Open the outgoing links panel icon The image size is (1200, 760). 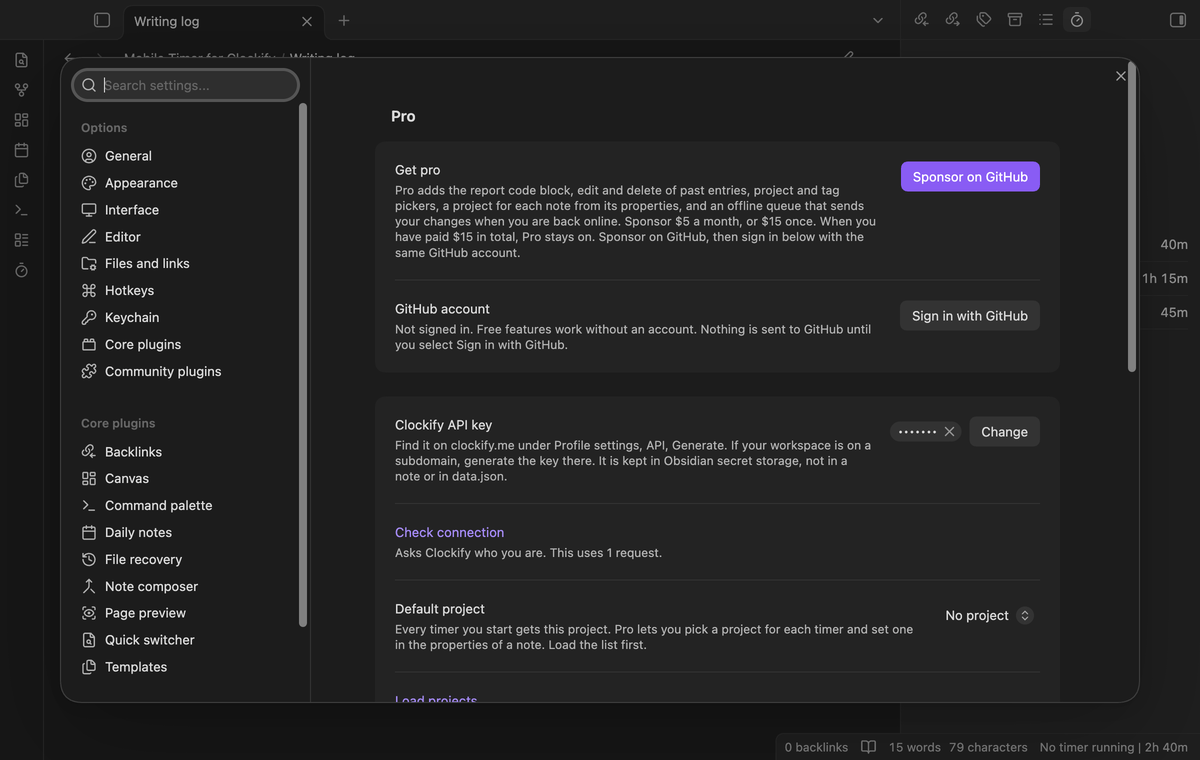point(953,19)
